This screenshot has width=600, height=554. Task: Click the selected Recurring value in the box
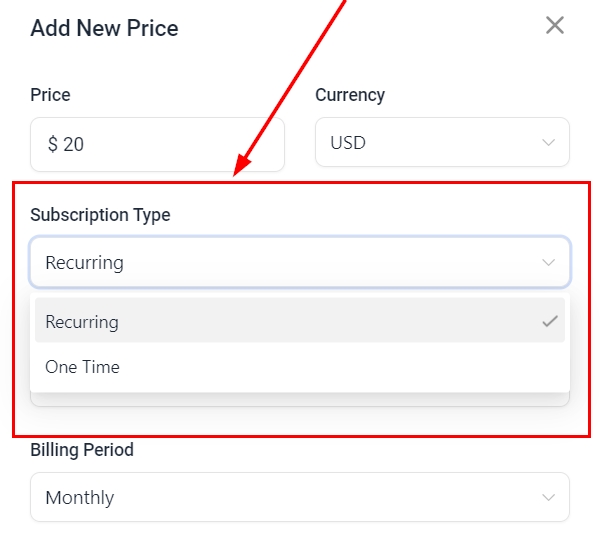[x=85, y=263]
